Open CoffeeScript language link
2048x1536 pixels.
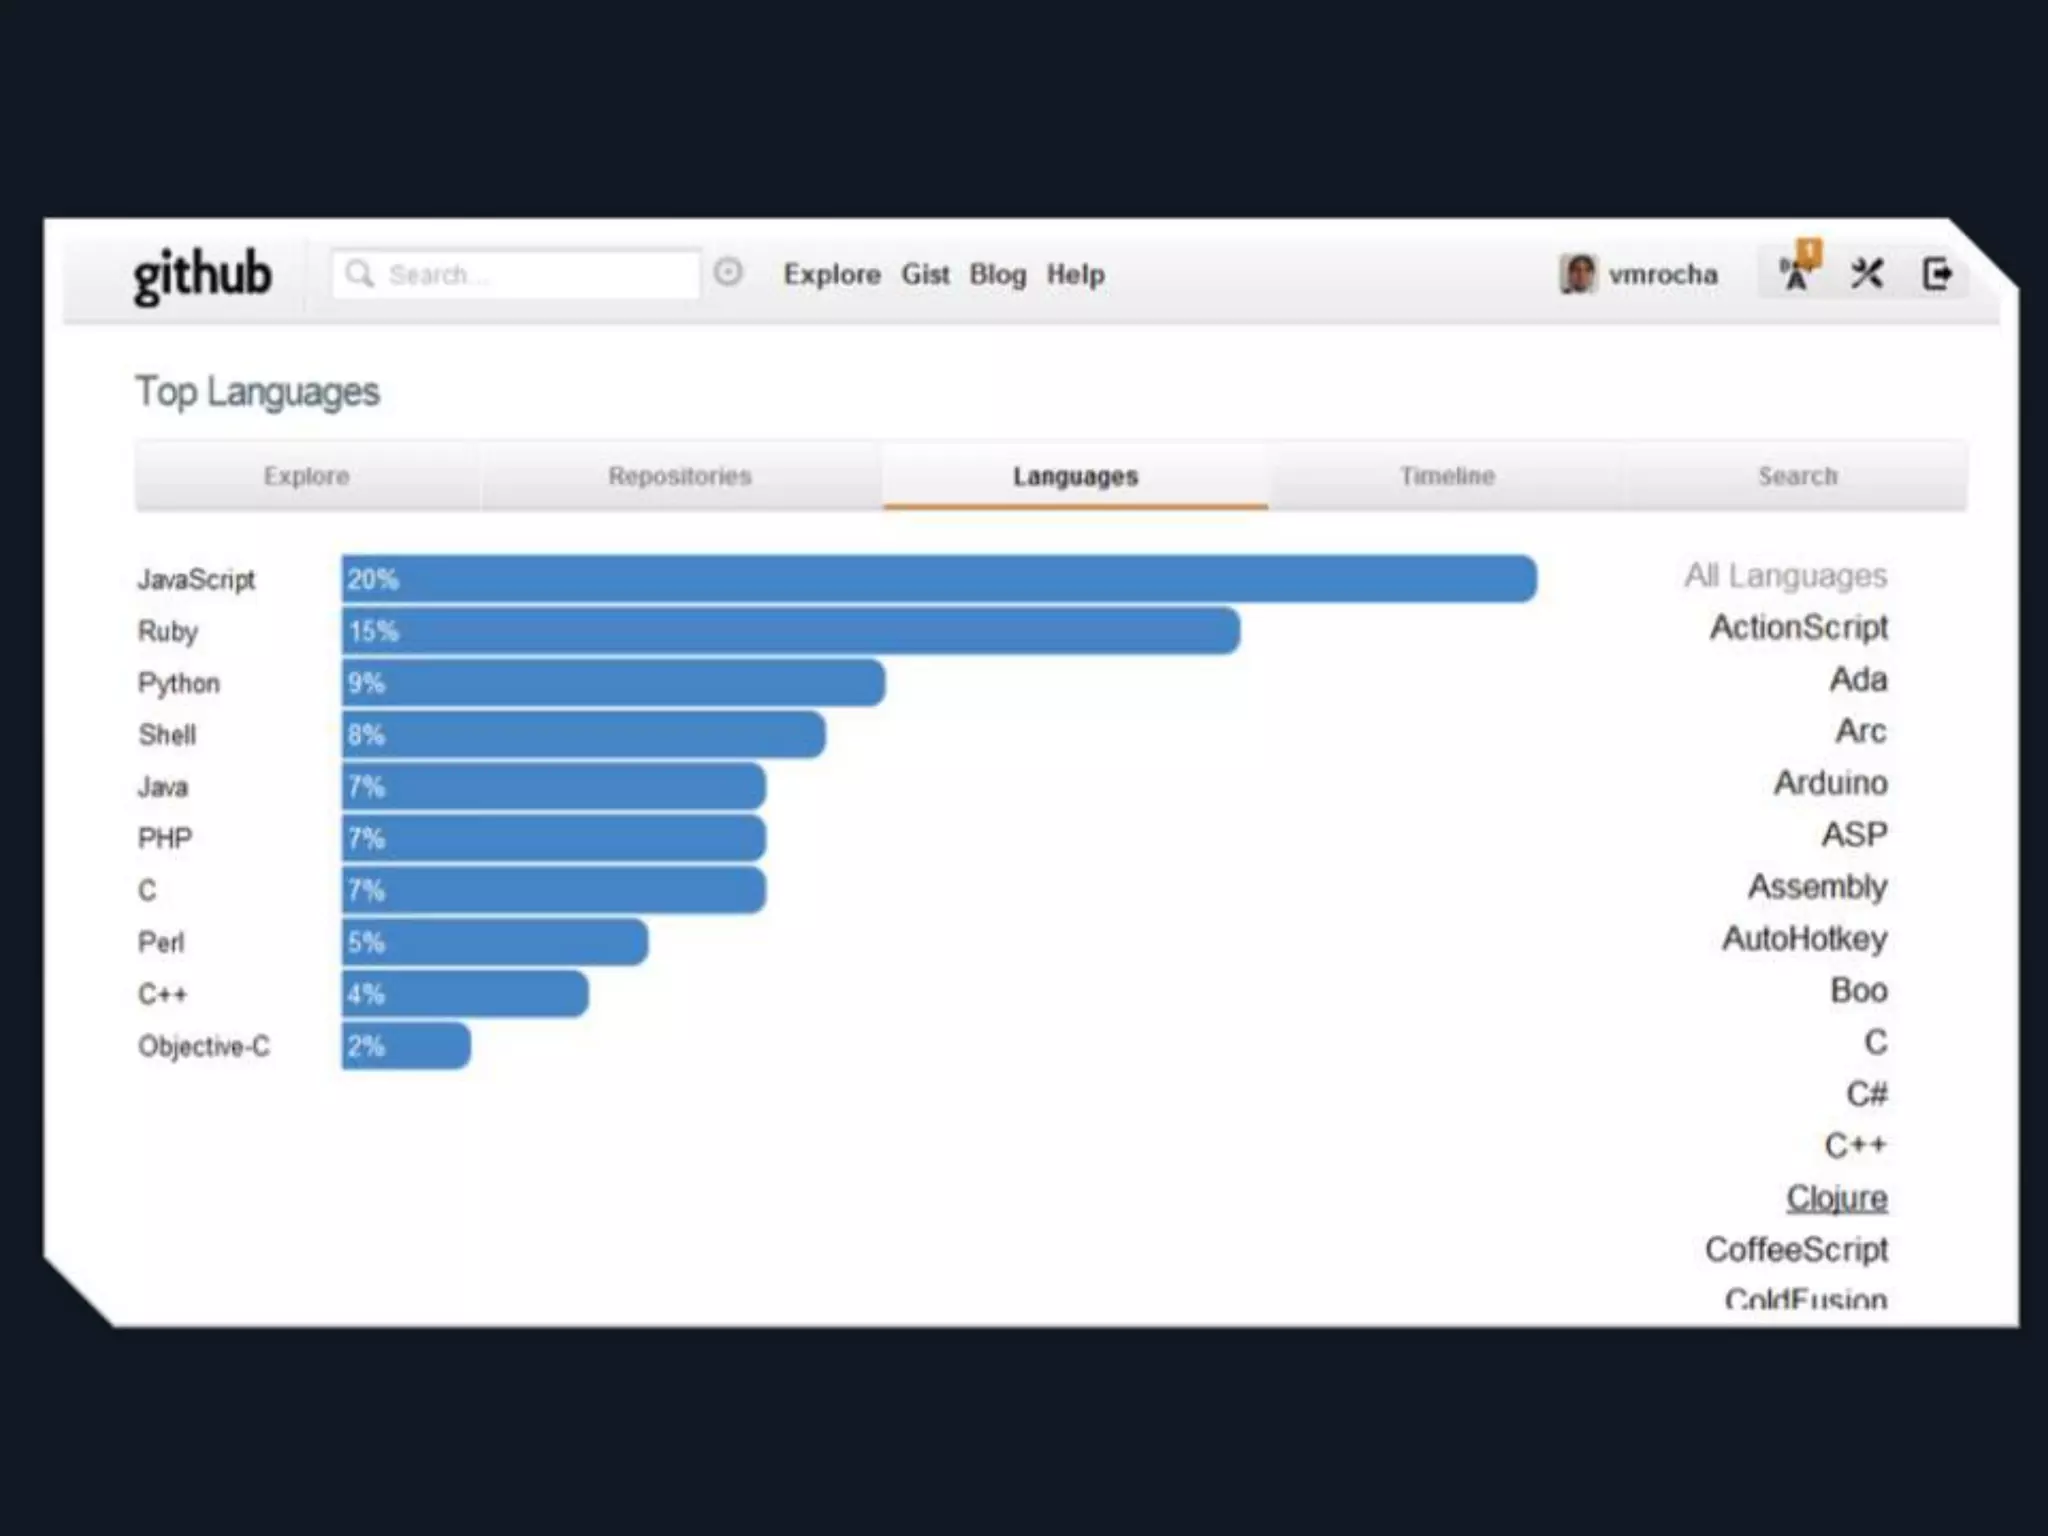1796,1249
